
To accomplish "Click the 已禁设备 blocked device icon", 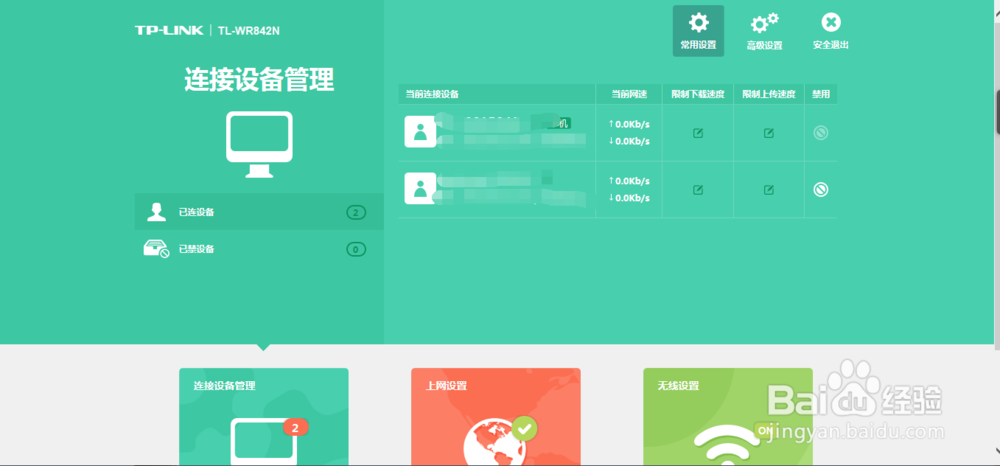I will [156, 249].
